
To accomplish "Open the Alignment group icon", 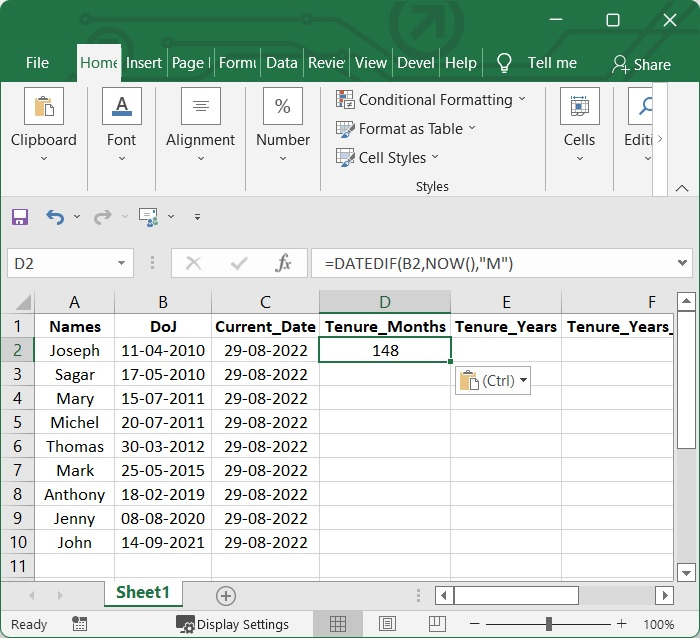I will (x=200, y=107).
